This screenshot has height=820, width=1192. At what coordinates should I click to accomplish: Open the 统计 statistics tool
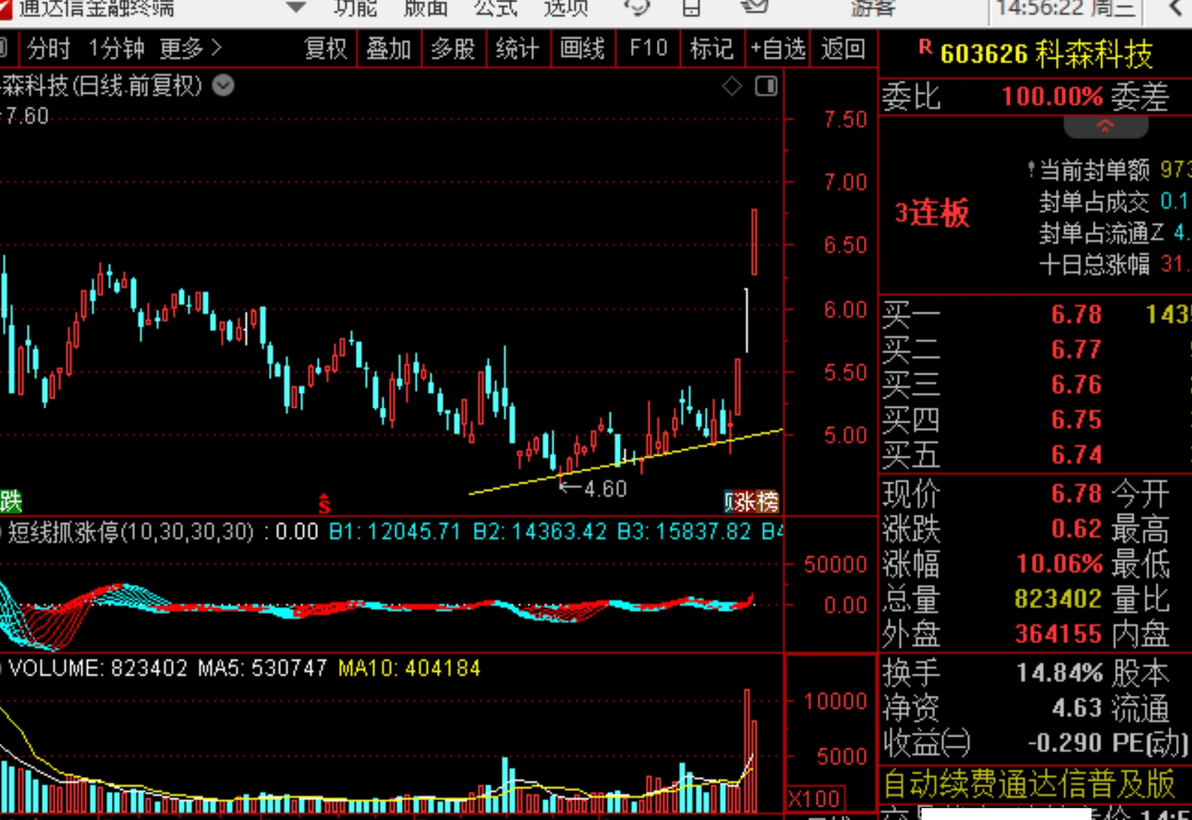(x=517, y=49)
